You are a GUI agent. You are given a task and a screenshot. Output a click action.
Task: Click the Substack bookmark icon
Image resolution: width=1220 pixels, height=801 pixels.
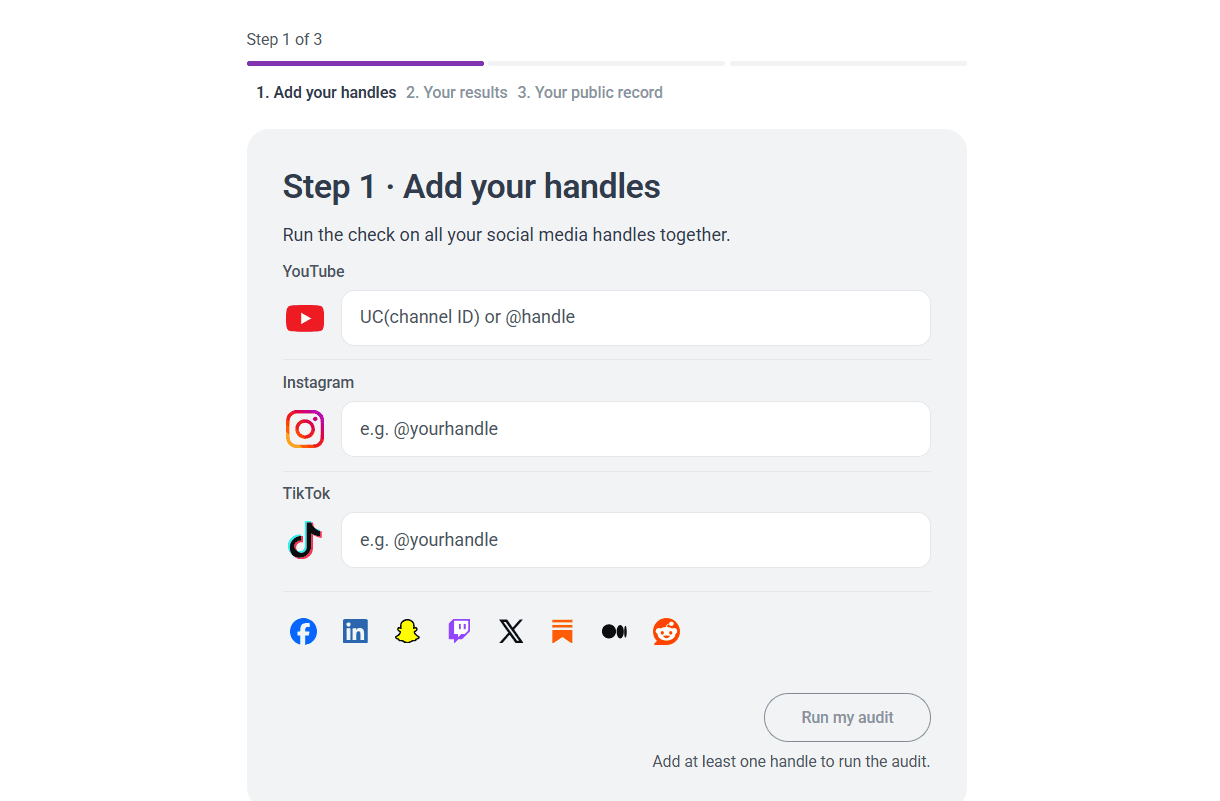(x=563, y=631)
